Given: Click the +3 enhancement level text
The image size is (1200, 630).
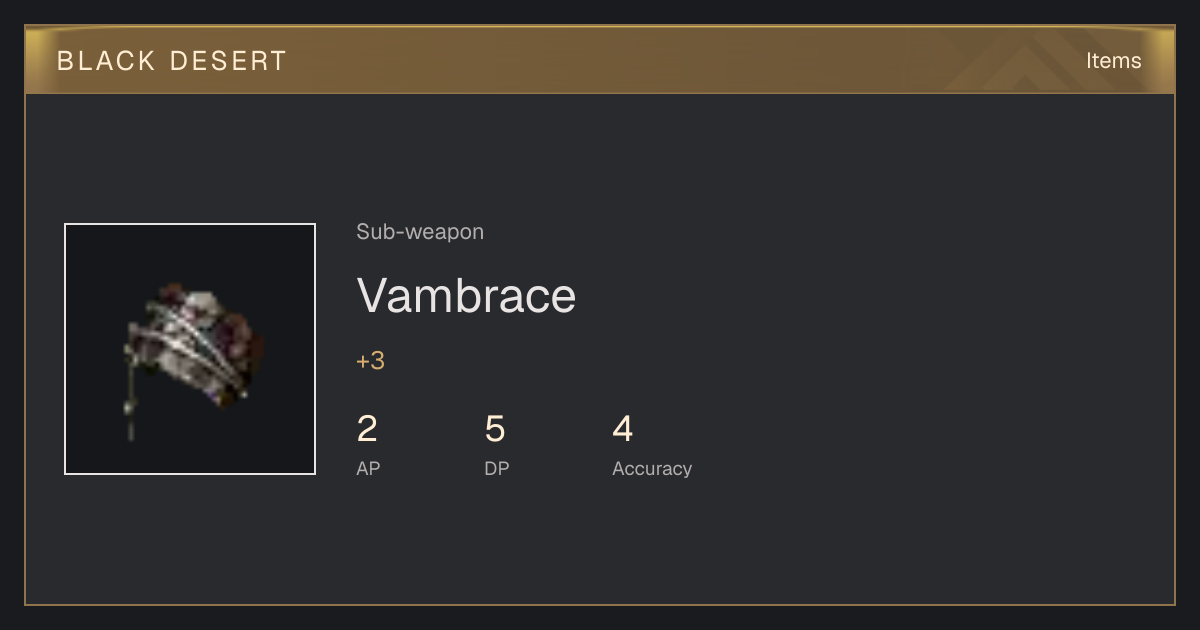Looking at the screenshot, I should click(370, 361).
